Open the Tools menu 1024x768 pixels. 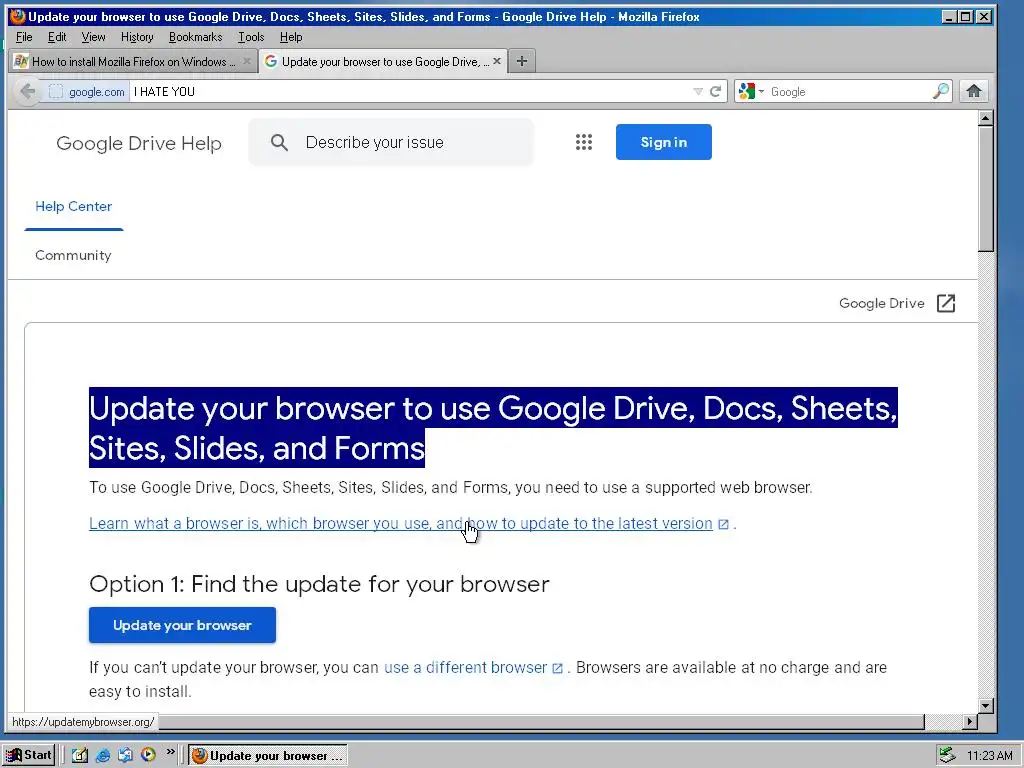251,37
